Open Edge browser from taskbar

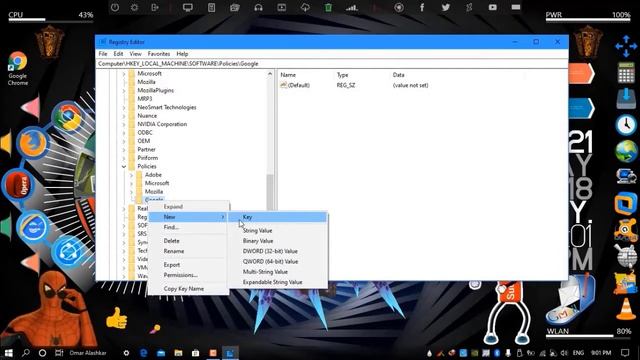tap(144, 353)
